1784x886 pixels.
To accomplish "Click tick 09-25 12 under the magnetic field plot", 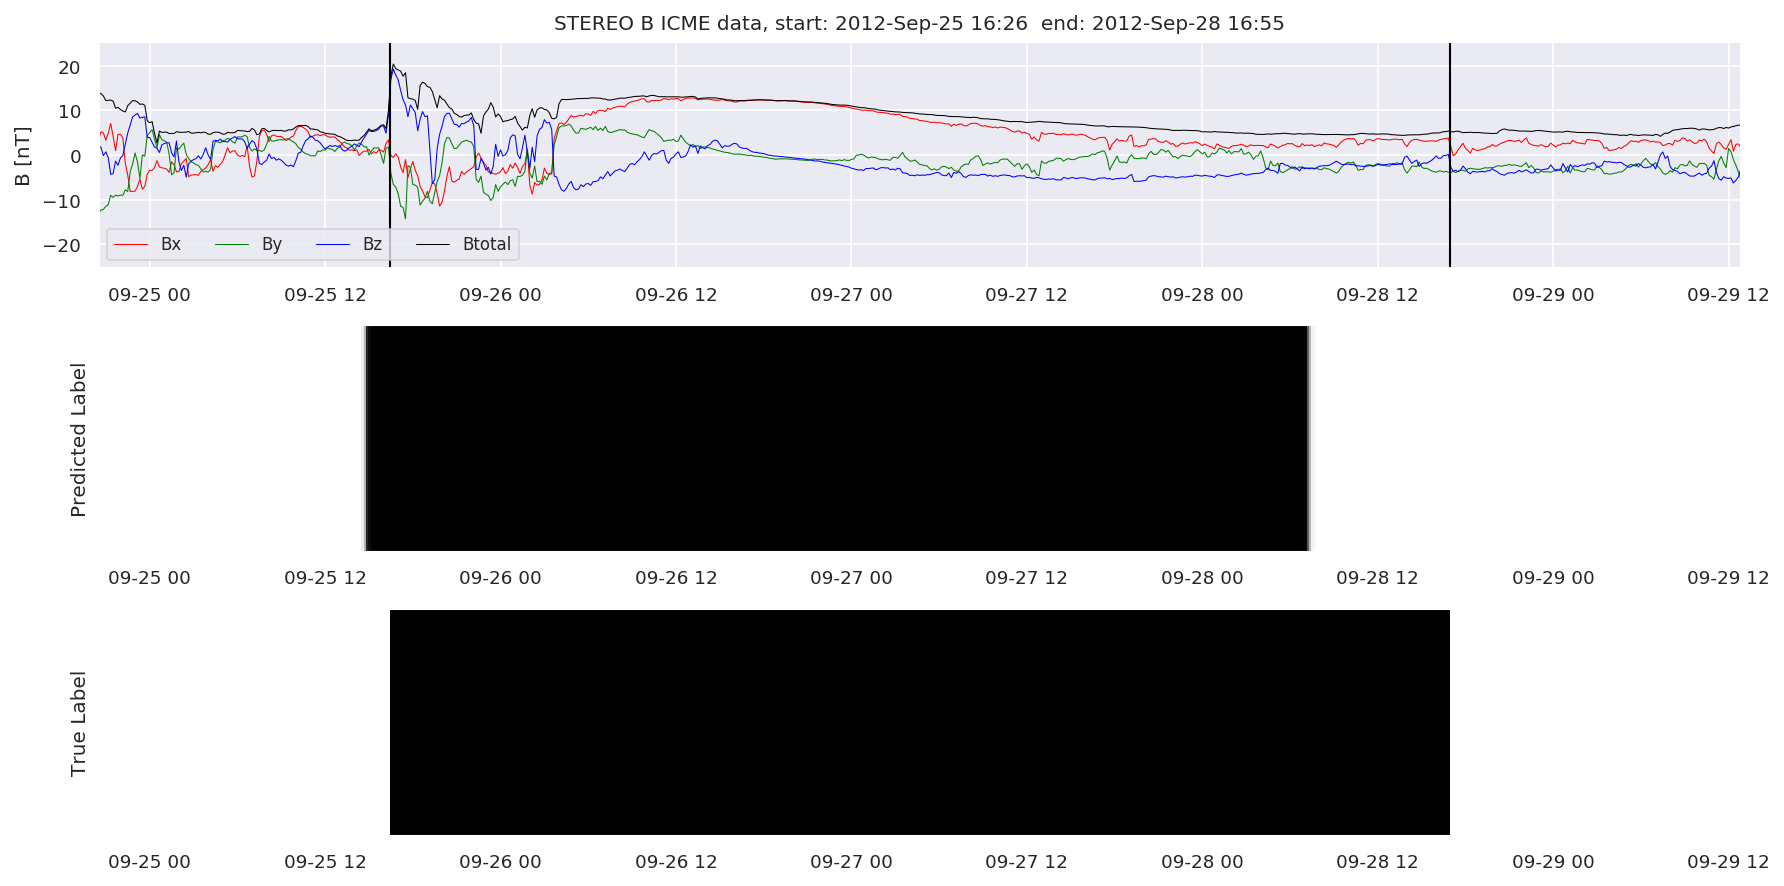I will pyautogui.click(x=326, y=295).
